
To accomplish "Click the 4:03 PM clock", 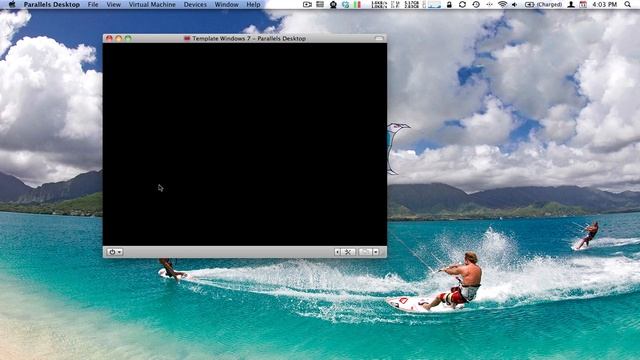I will 604,4.
